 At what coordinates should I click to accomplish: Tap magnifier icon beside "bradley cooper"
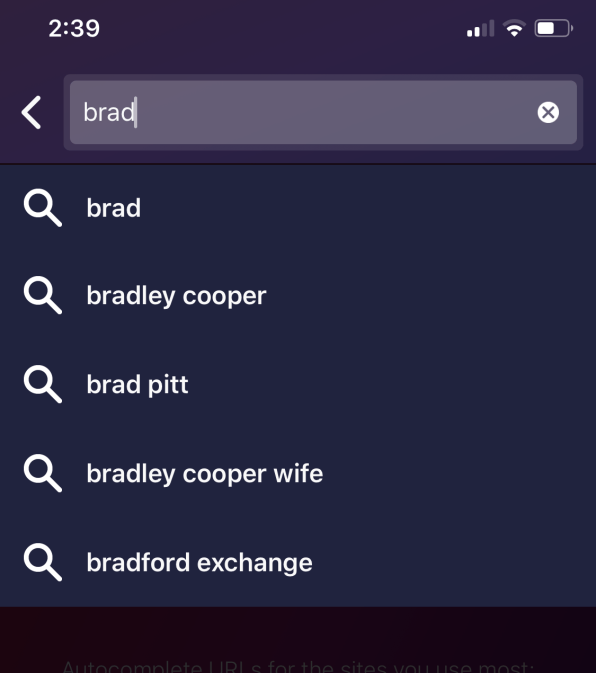42,295
